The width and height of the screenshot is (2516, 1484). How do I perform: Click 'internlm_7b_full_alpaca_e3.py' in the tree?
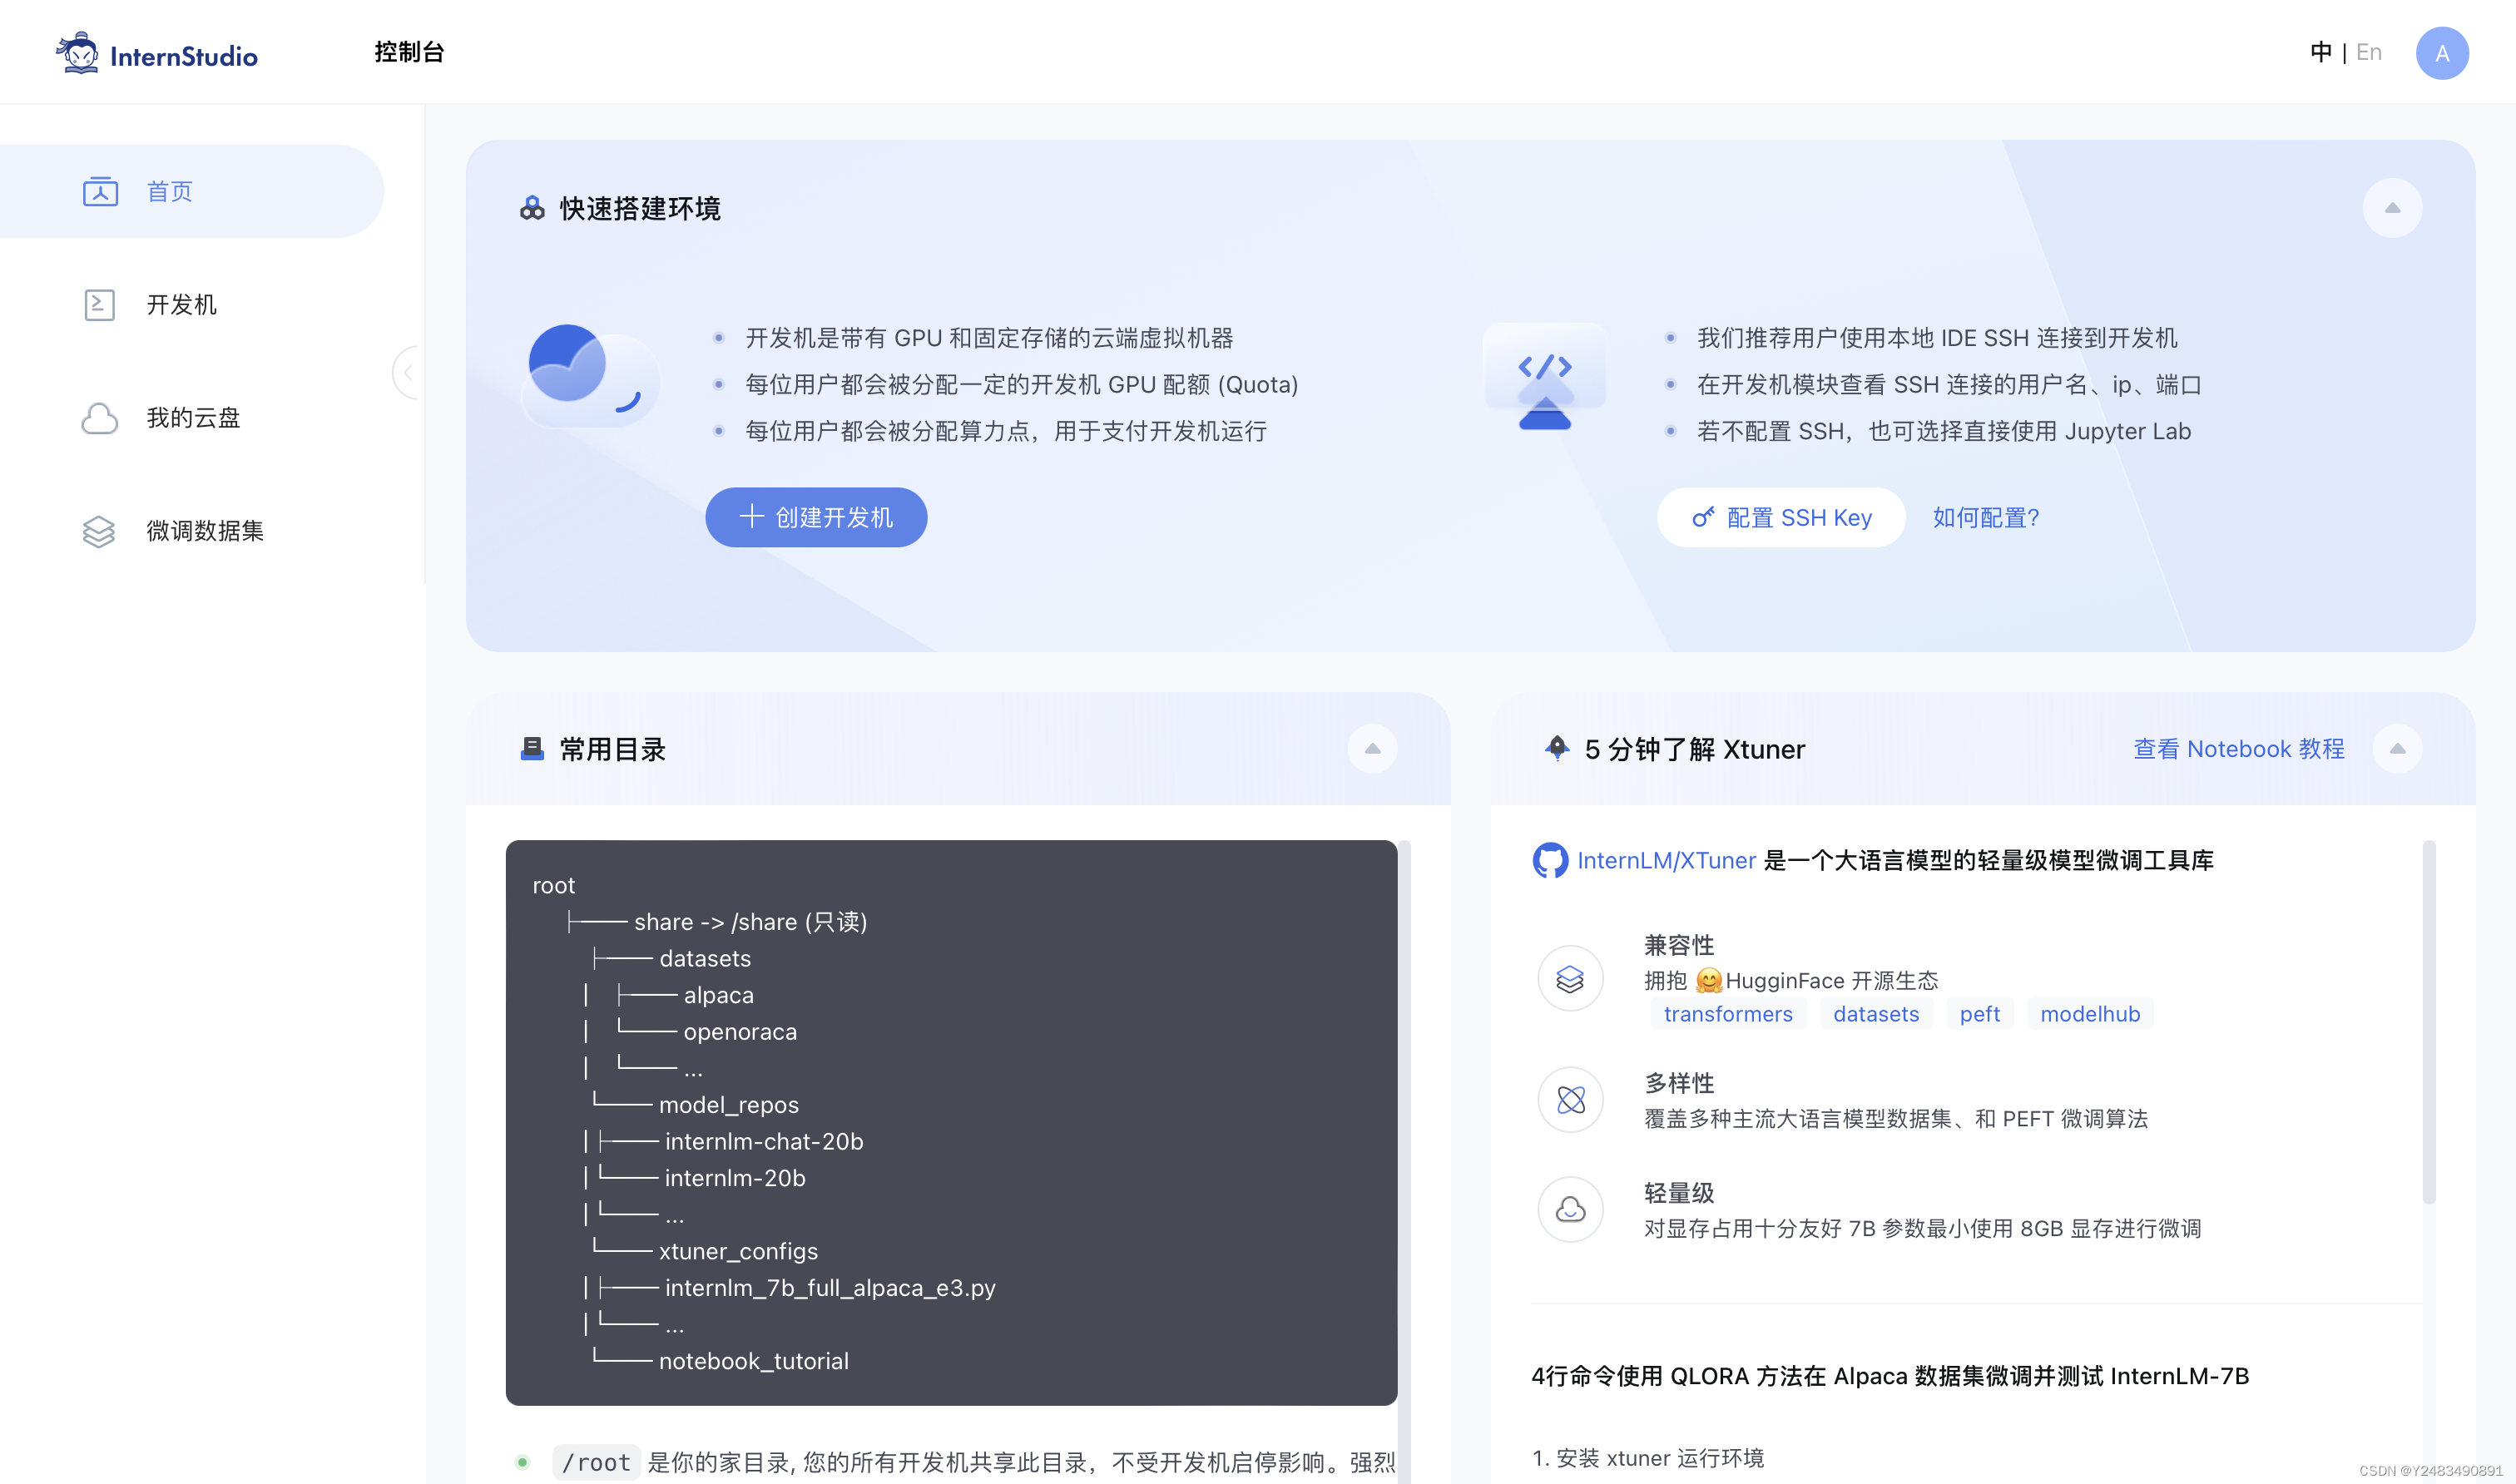(x=830, y=1288)
